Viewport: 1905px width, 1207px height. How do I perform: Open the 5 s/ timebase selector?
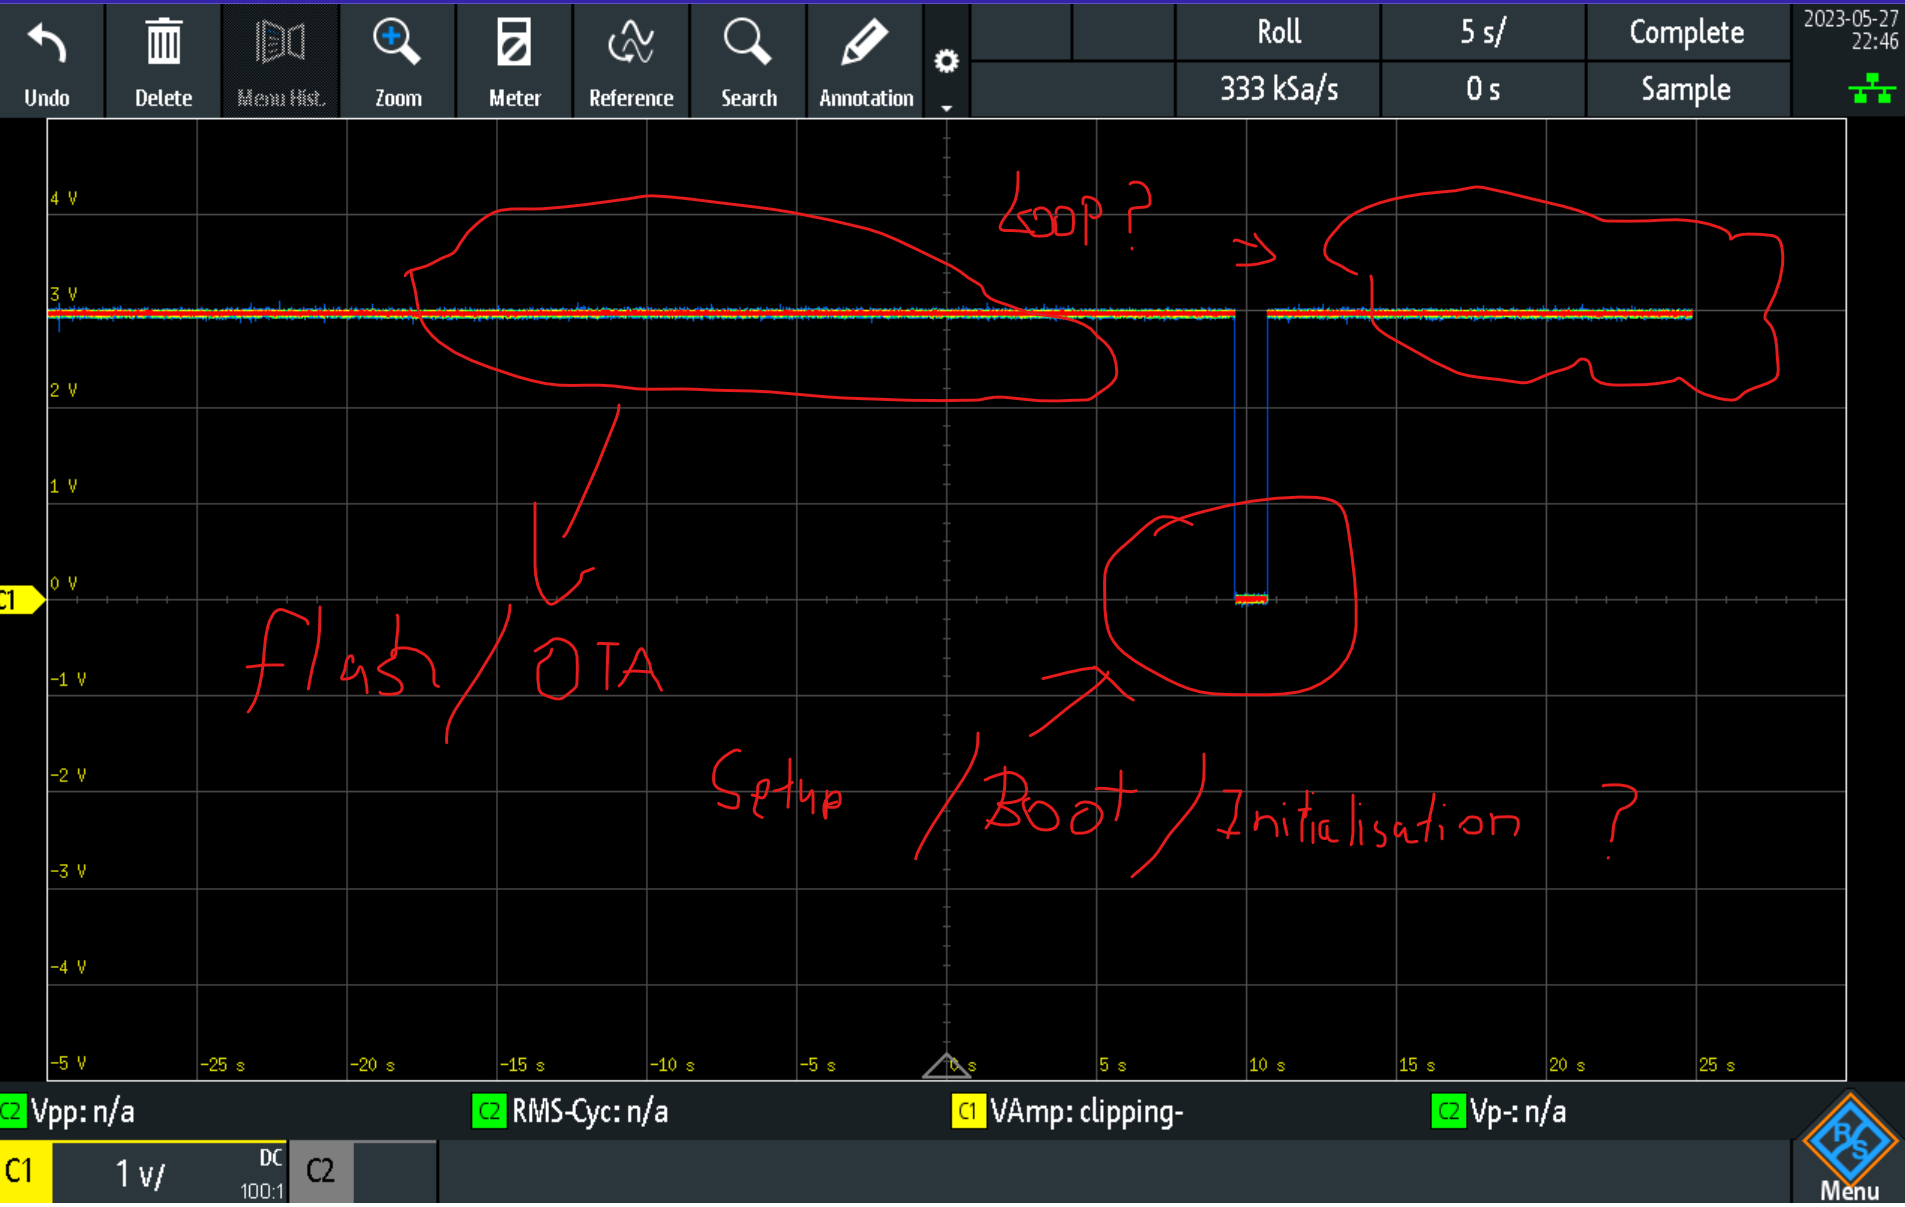point(1482,32)
